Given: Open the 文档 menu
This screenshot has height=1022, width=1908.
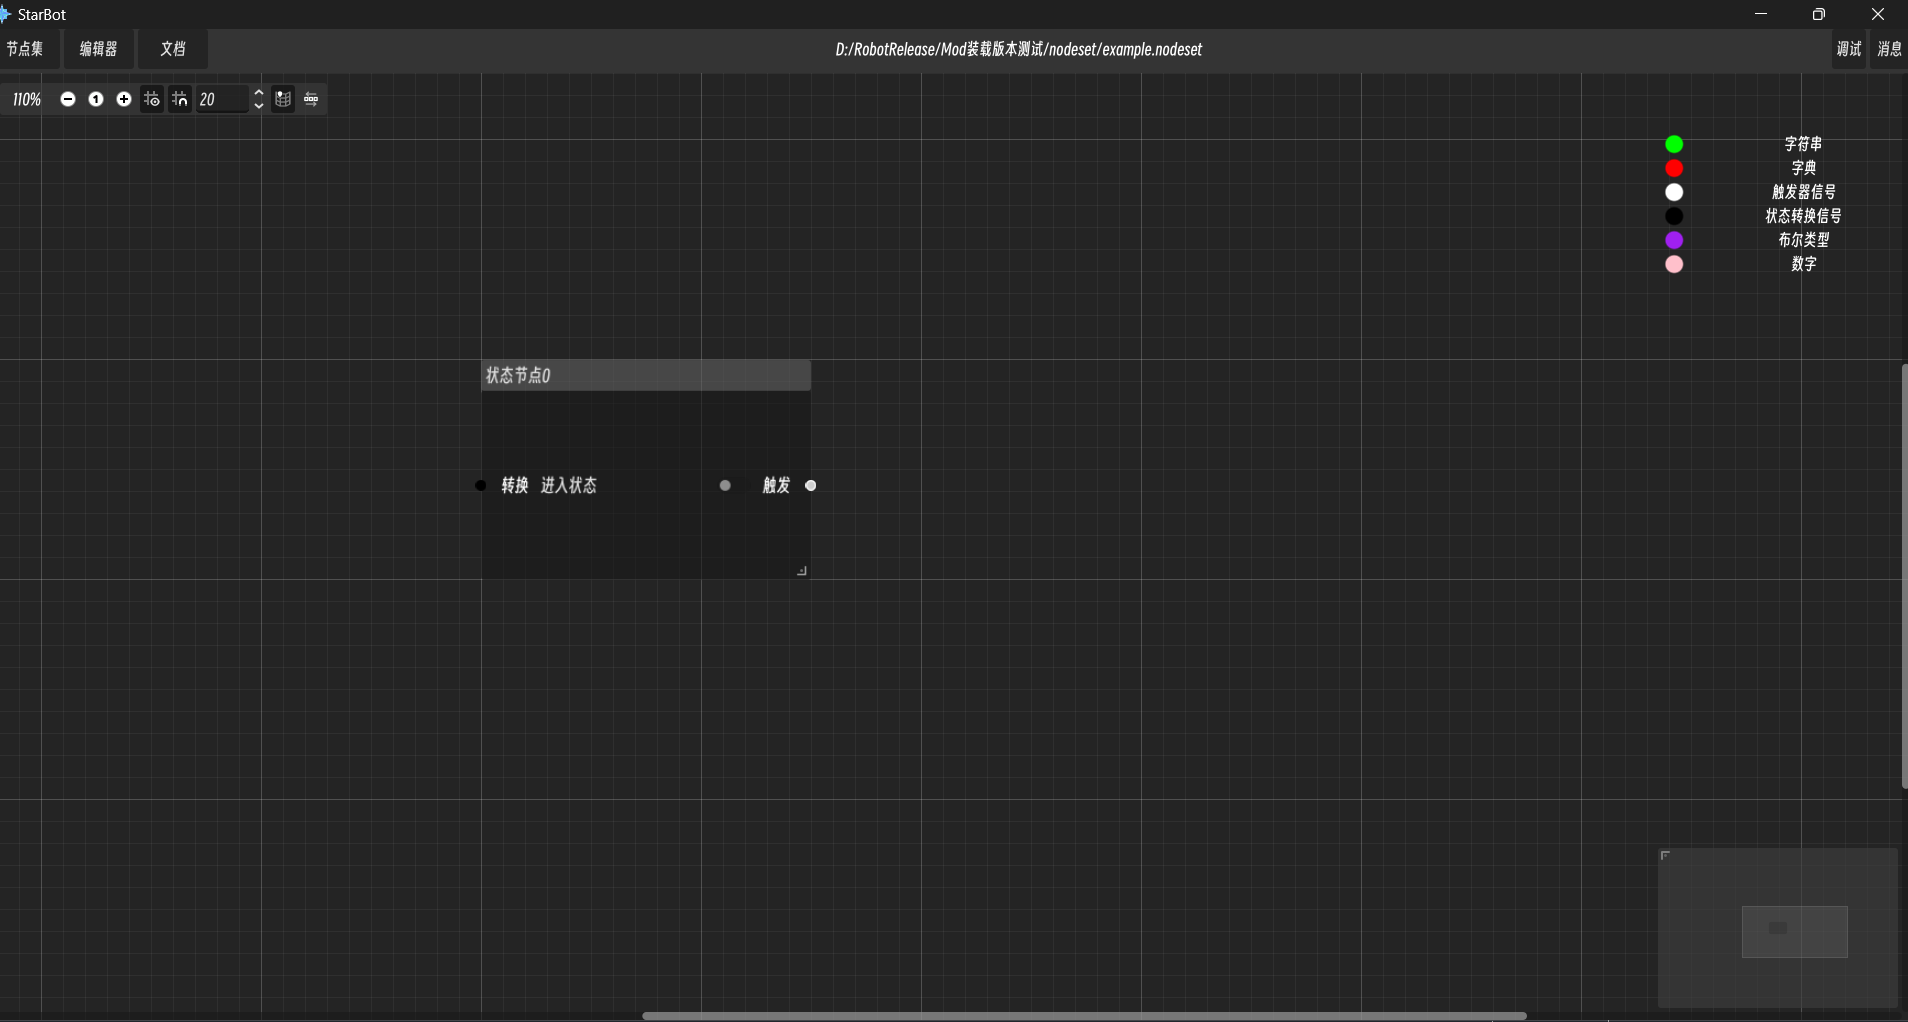Looking at the screenshot, I should tap(173, 49).
